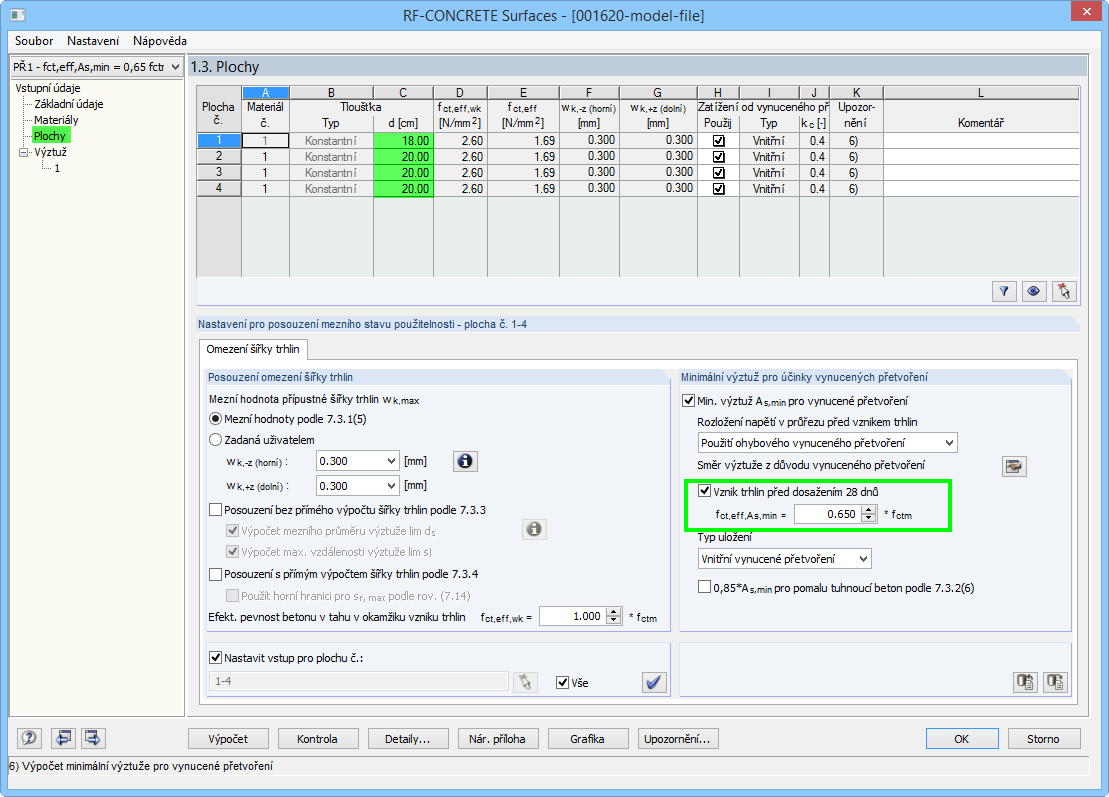Image resolution: width=1109 pixels, height=797 pixels.
Task: Select Plochy in the tree
Action: 50,136
